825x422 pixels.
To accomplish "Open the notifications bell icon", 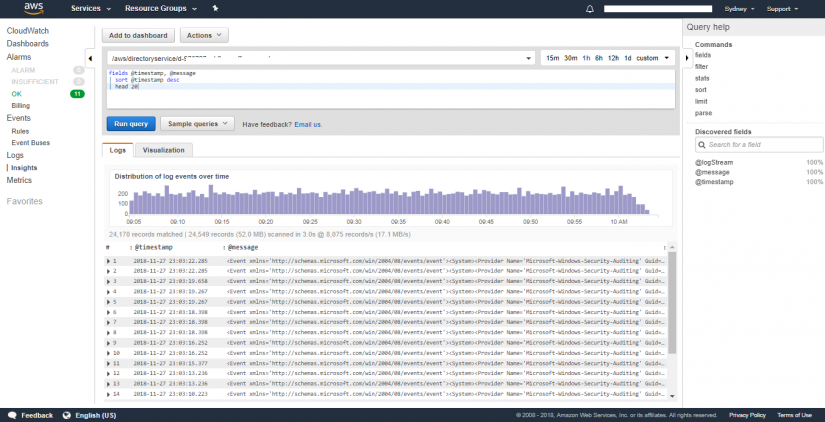I will click(590, 8).
